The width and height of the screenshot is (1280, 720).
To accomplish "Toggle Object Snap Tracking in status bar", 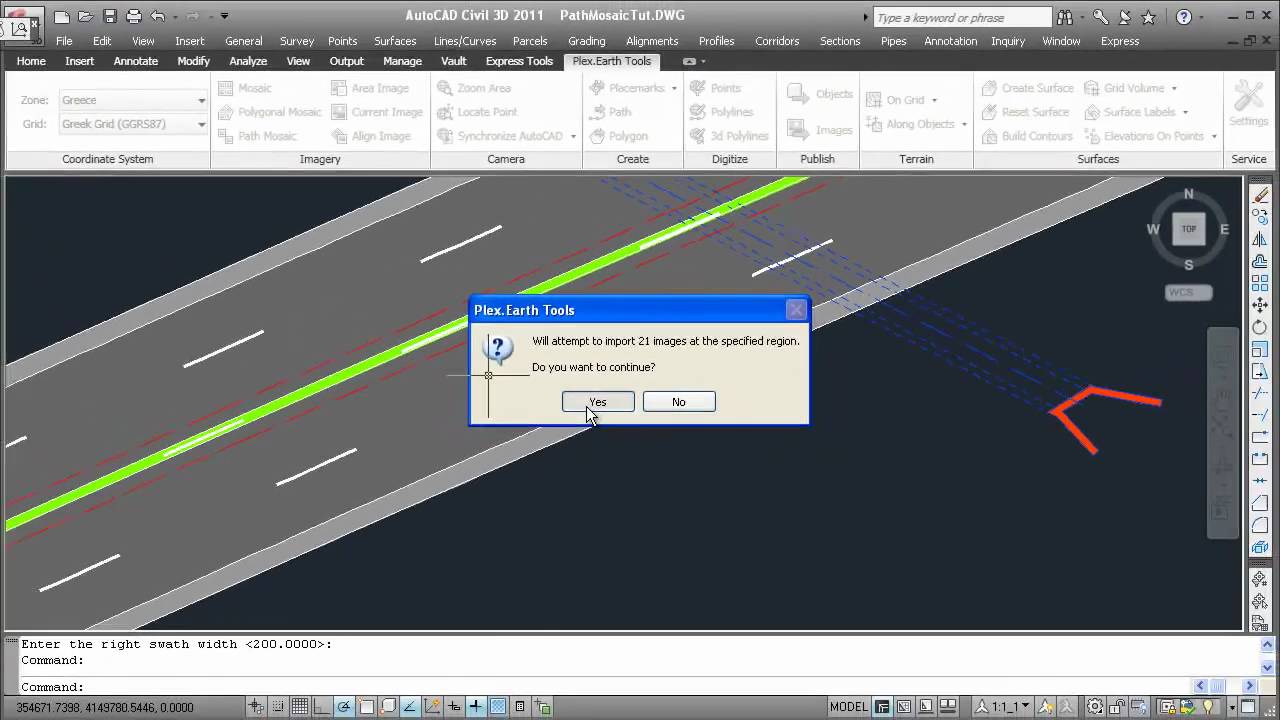I will 411,707.
